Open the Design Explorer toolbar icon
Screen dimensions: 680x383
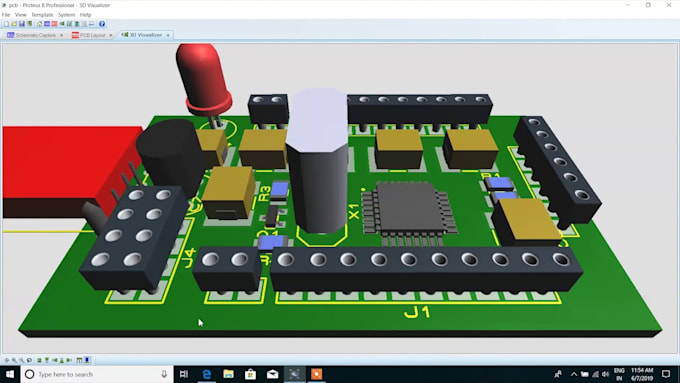[77, 24]
